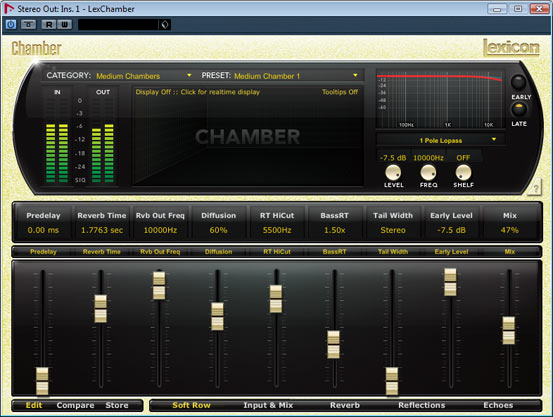553x417 pixels.
Task: Click the BassRT fader handle
Action: coord(334,344)
